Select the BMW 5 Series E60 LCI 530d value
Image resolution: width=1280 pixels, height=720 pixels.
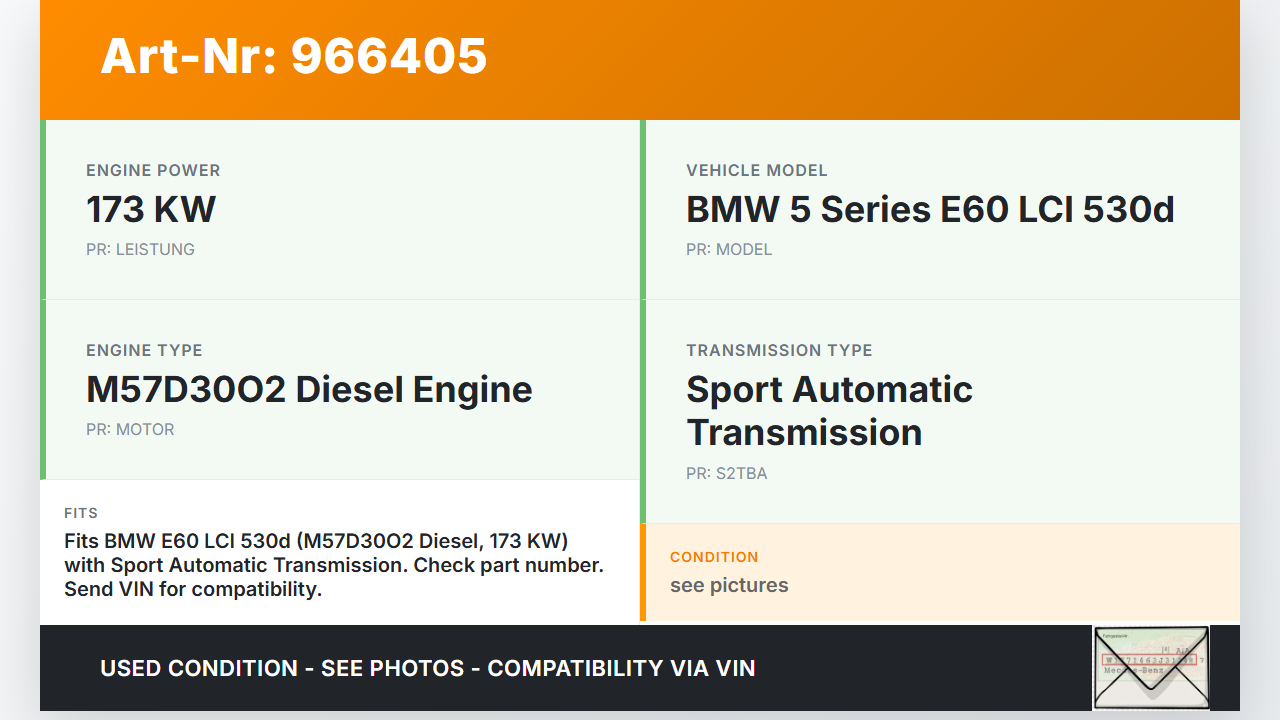tap(930, 209)
